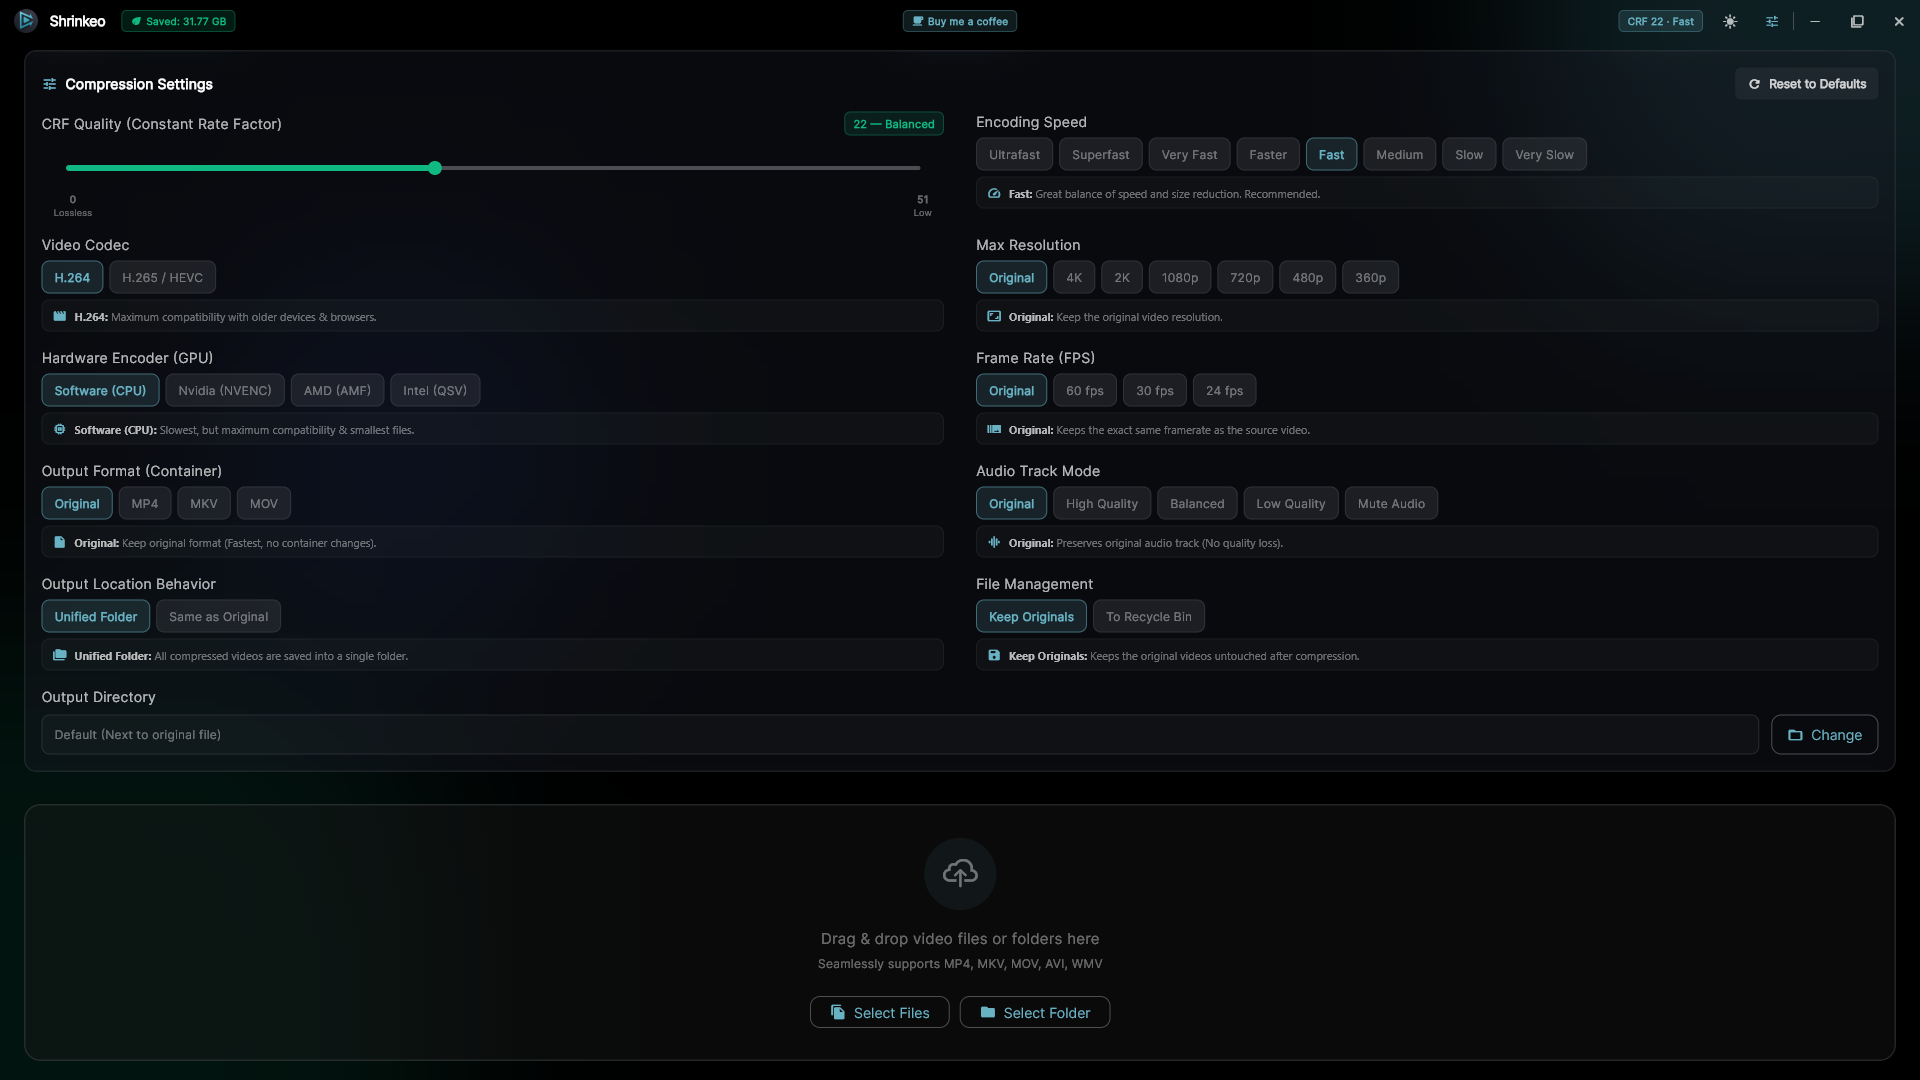Screen dimensions: 1920x1080
Task: Set encoding speed to Medium
Action: pos(1399,154)
